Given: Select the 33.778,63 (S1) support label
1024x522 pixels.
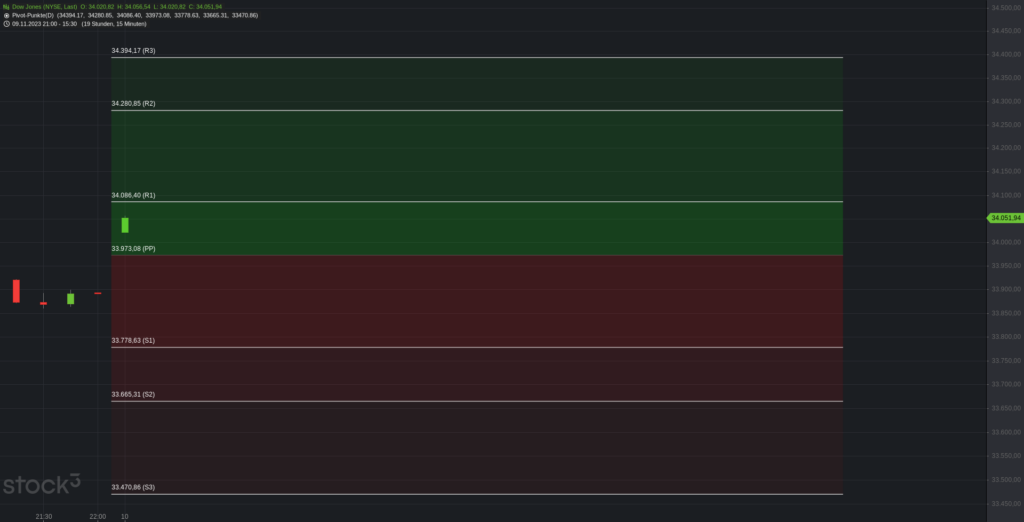Looking at the screenshot, I should [x=133, y=340].
